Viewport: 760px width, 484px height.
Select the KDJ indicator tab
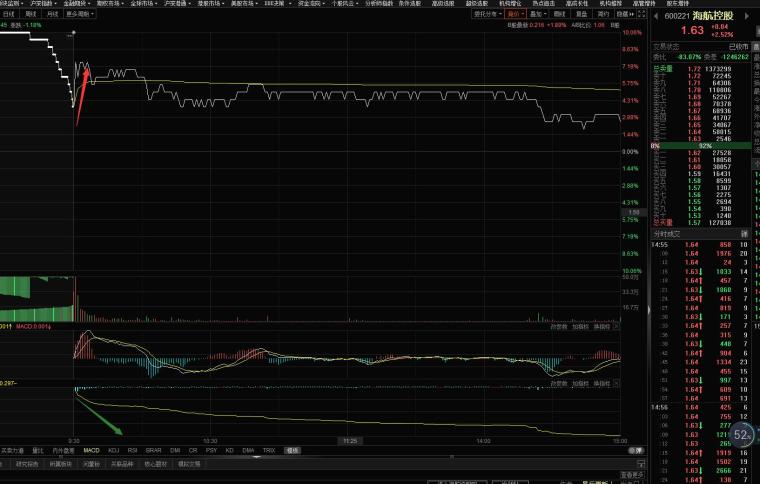[x=113, y=451]
